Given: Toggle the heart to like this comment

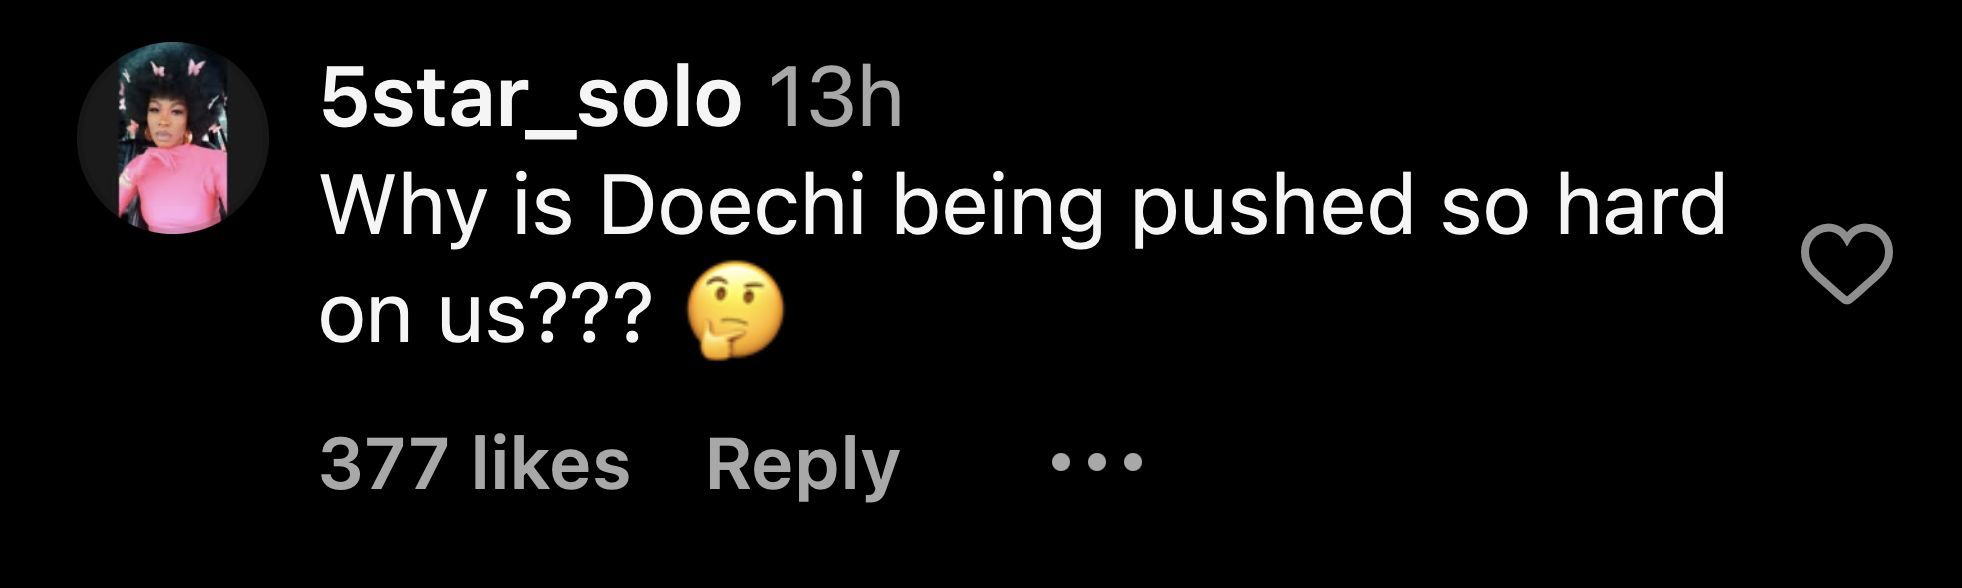Looking at the screenshot, I should 1846,264.
